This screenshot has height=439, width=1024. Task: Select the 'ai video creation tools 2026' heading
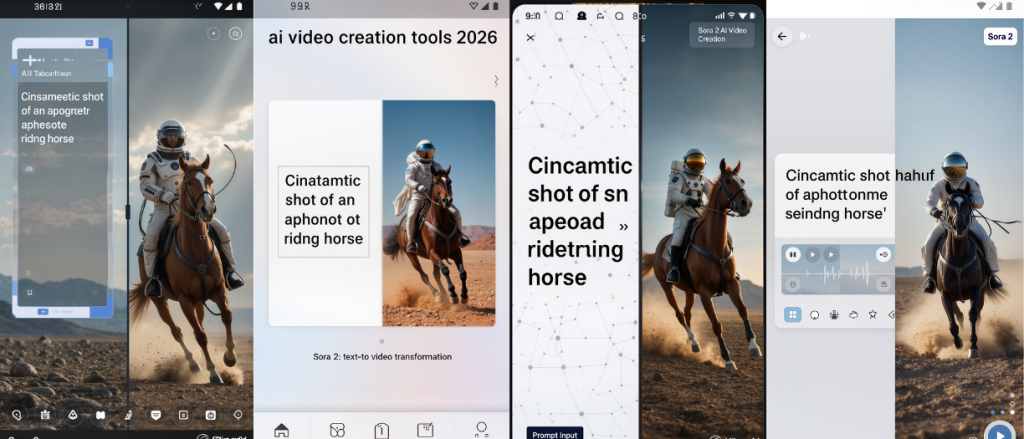coord(383,37)
